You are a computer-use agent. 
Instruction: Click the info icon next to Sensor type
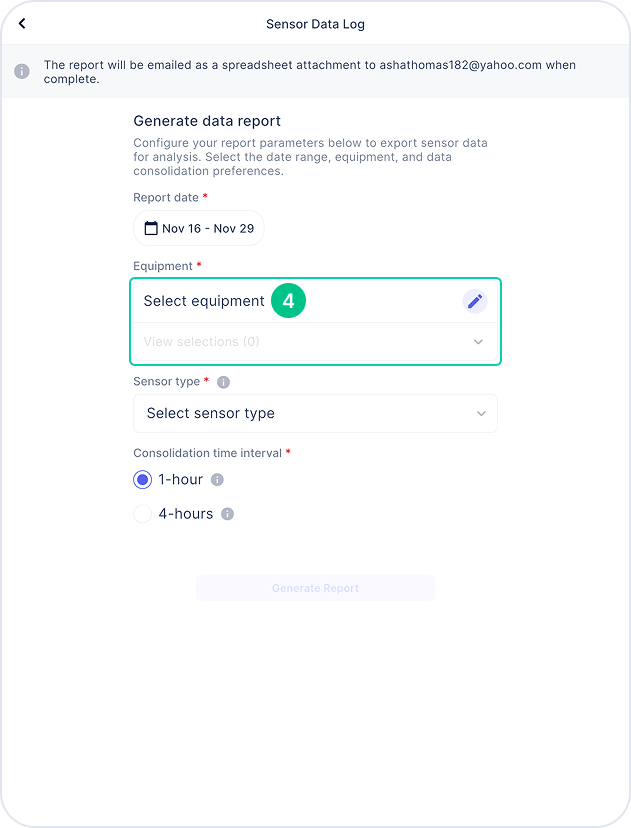223,382
